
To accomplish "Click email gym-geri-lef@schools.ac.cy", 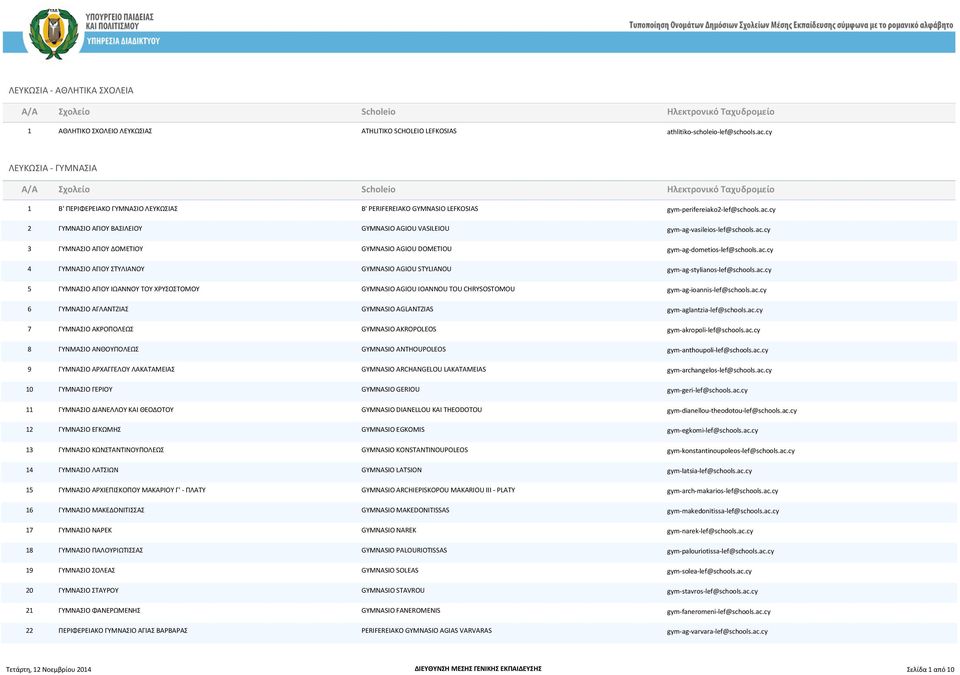I will [707, 390].
